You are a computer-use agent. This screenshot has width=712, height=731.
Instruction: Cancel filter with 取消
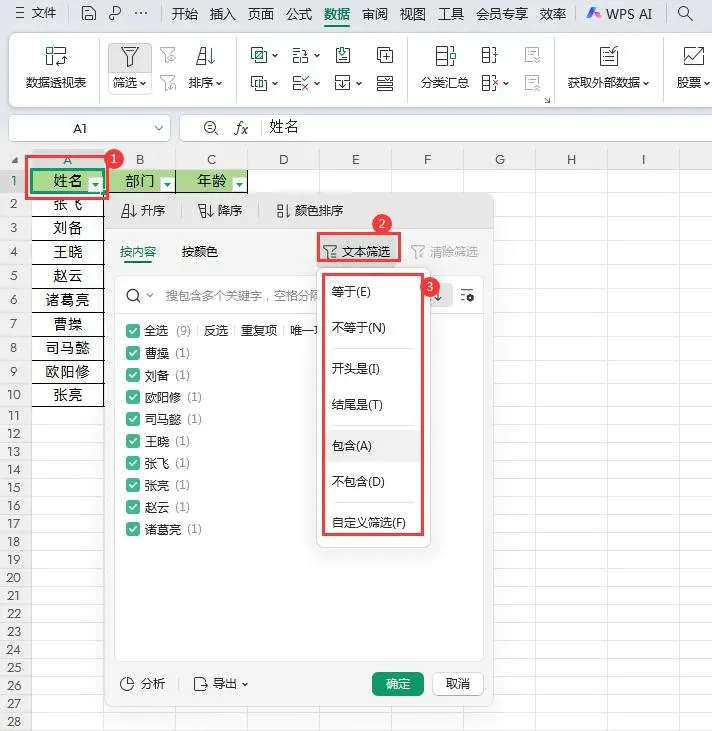click(457, 684)
